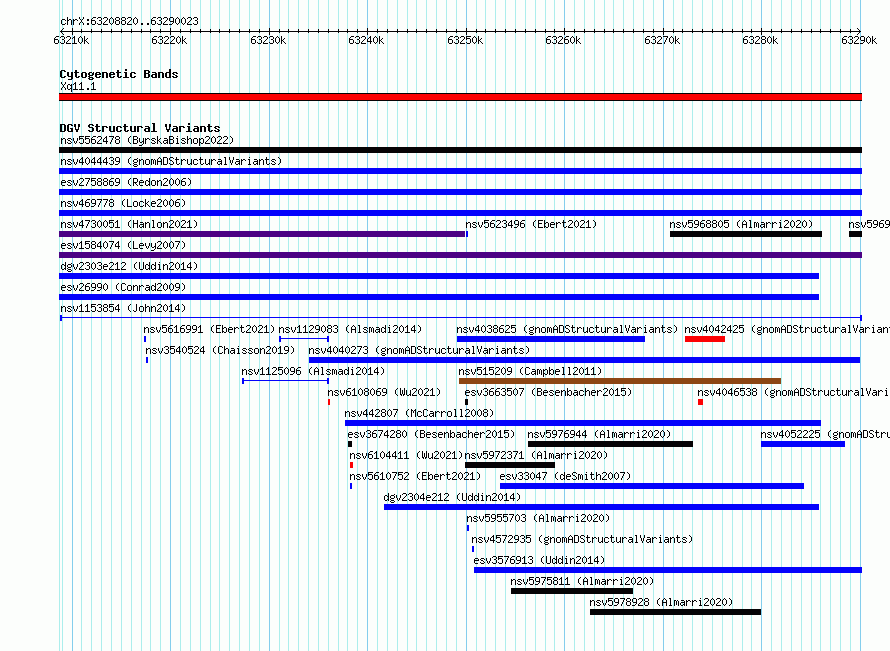Click the nsv442807 (McCarroll2008) label
This screenshot has height=651, width=890.
pyautogui.click(x=419, y=413)
